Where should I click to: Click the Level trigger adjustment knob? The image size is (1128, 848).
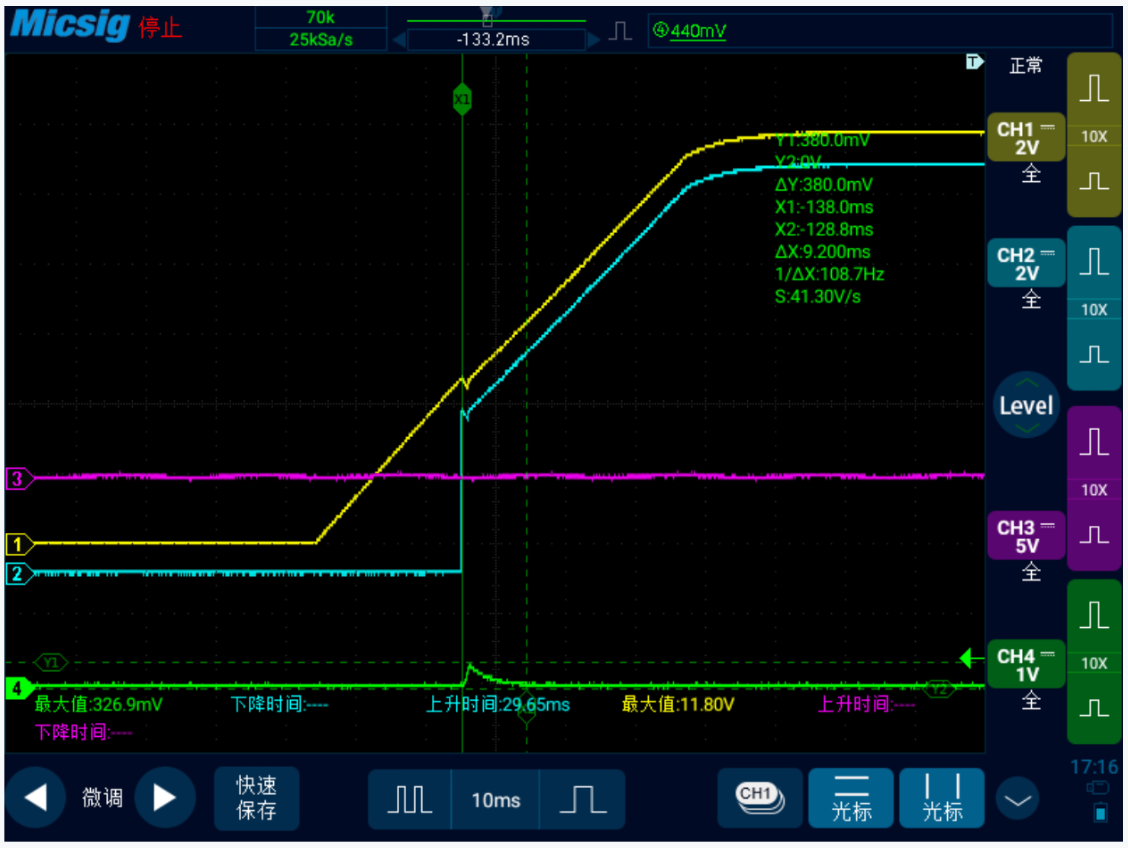(1026, 405)
